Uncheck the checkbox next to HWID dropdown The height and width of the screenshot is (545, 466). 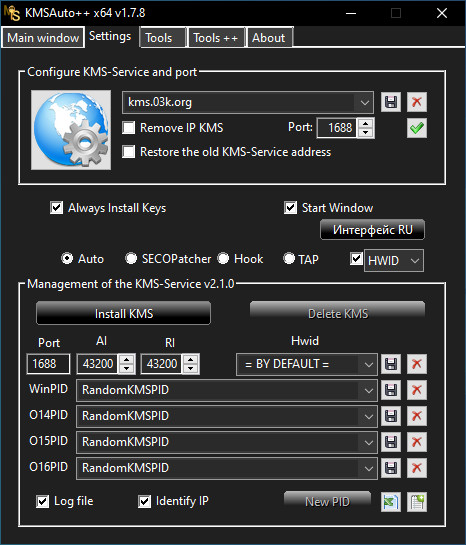point(356,259)
